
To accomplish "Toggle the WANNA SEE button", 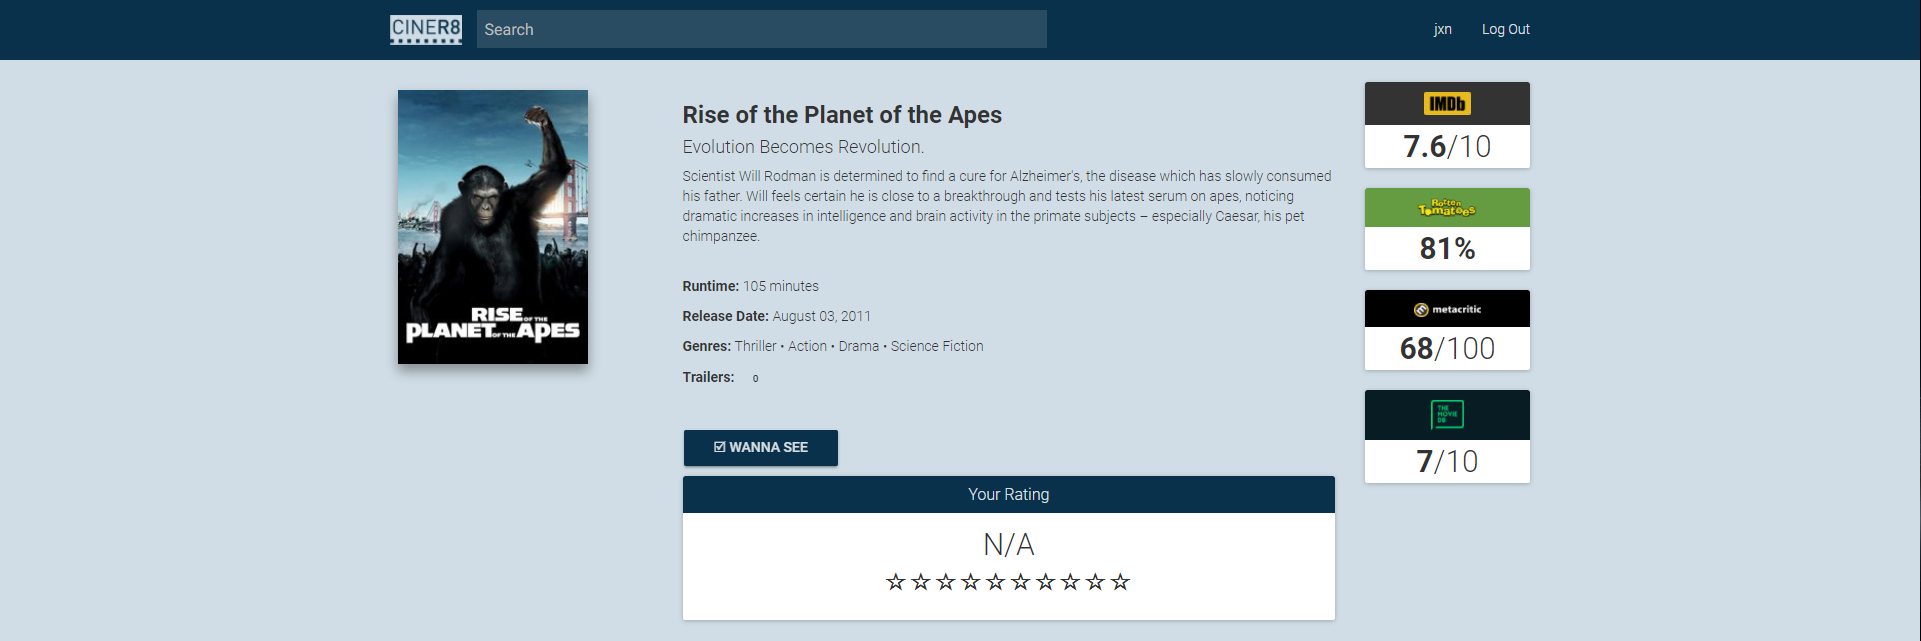I will click(x=760, y=448).
